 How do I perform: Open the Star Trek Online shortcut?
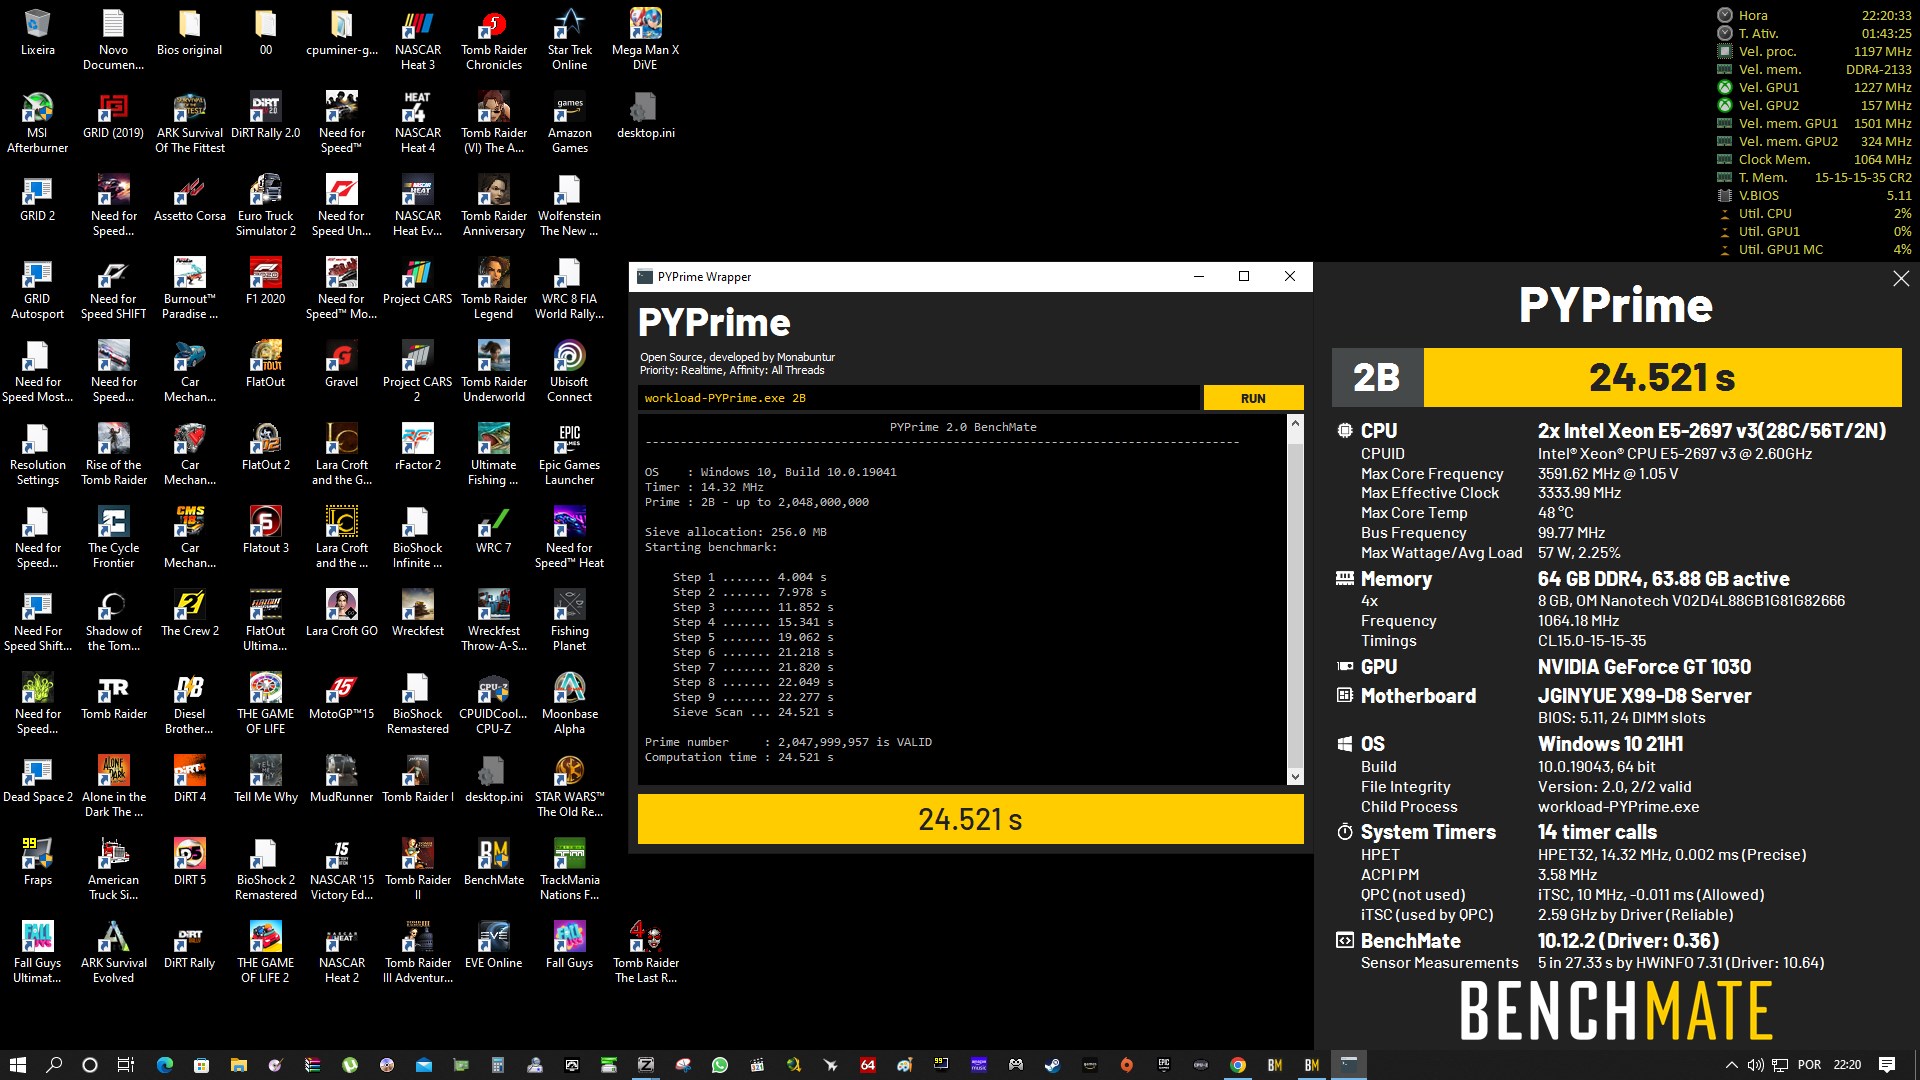(569, 39)
